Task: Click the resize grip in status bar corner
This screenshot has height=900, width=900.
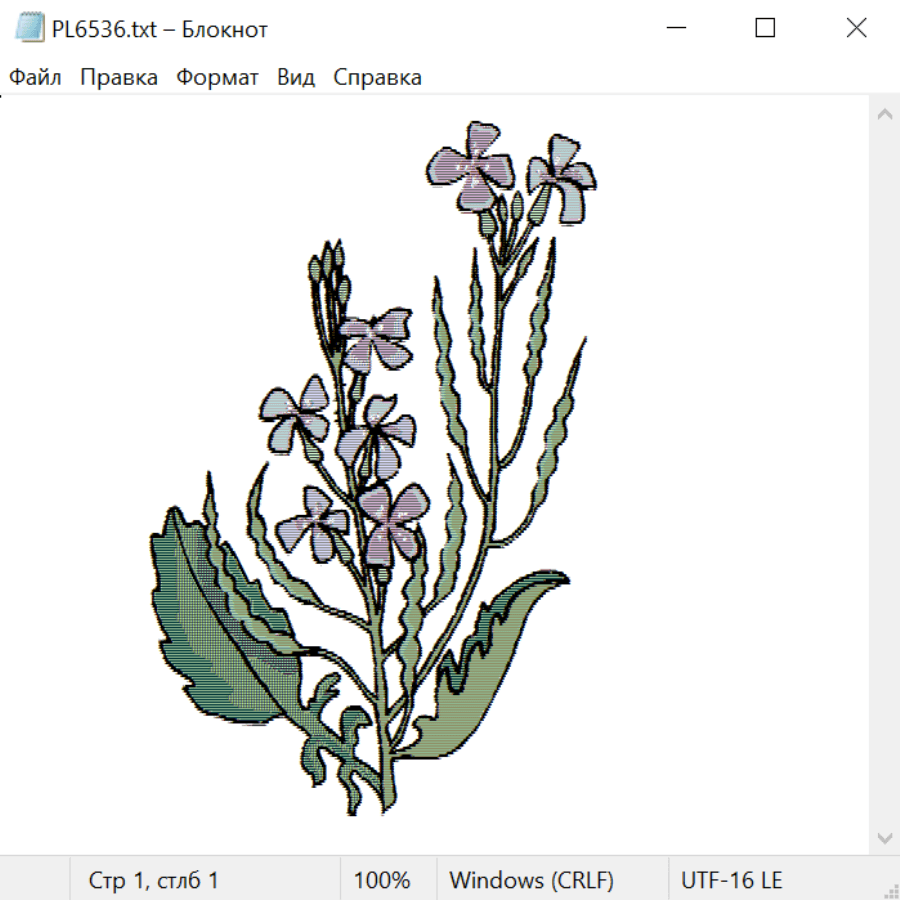Action: click(x=890, y=890)
